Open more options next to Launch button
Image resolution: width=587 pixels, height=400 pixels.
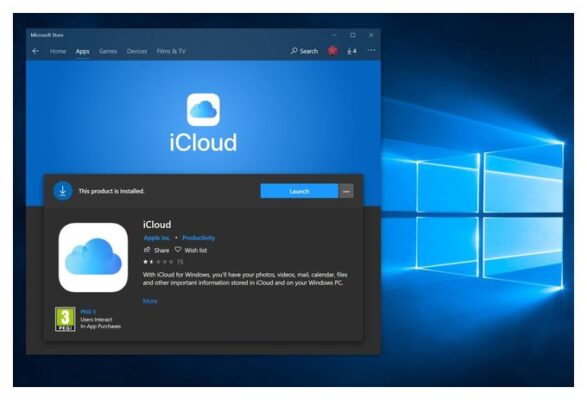(346, 191)
